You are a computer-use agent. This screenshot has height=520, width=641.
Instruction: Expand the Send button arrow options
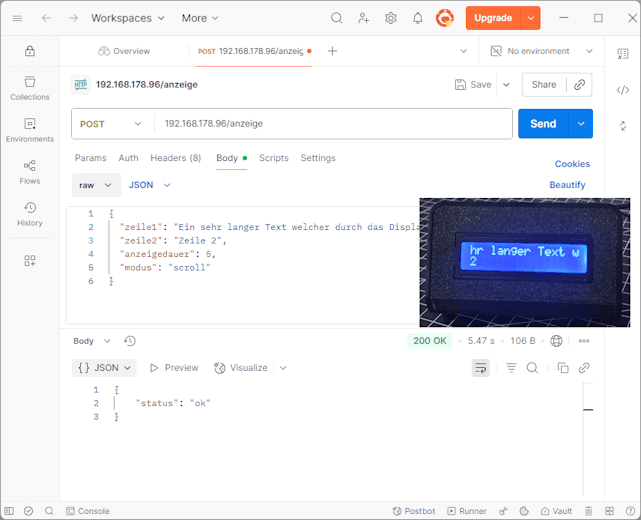[581, 124]
